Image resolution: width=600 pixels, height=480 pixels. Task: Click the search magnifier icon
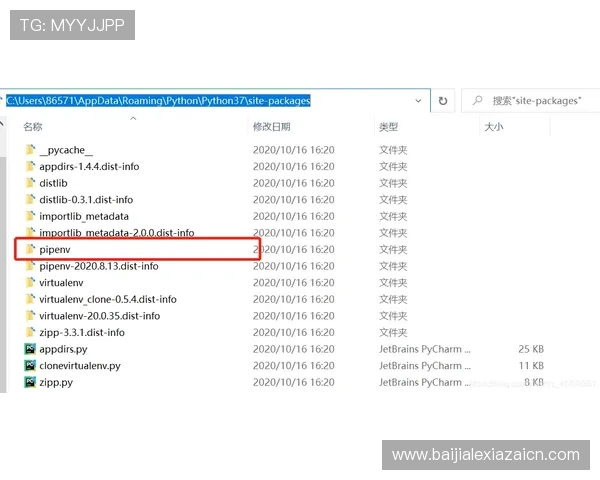click(x=477, y=101)
